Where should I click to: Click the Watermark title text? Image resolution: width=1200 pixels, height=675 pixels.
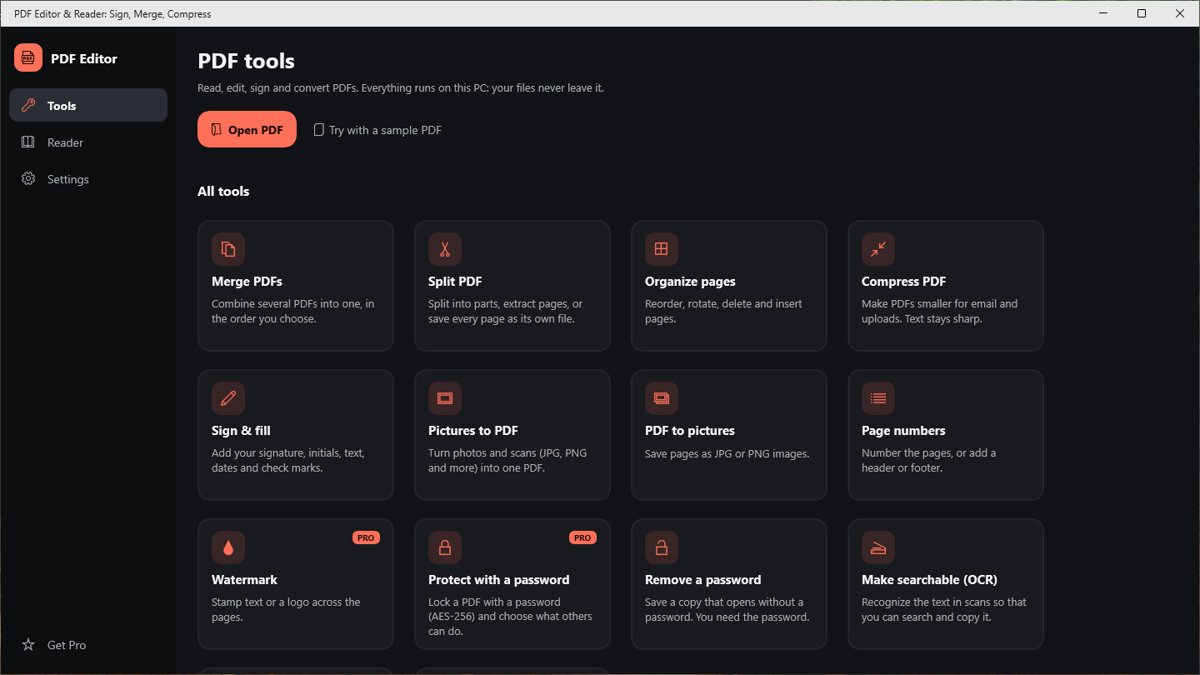[x=245, y=580]
